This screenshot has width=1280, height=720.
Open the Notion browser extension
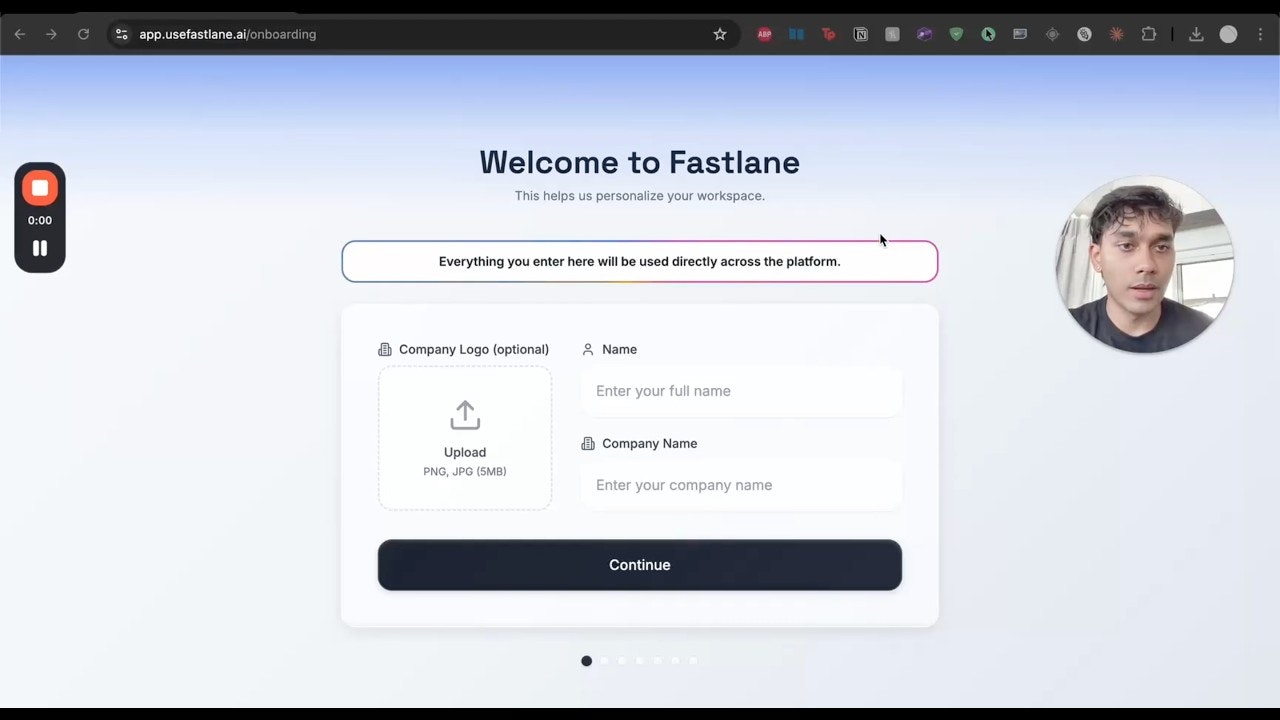click(860, 34)
